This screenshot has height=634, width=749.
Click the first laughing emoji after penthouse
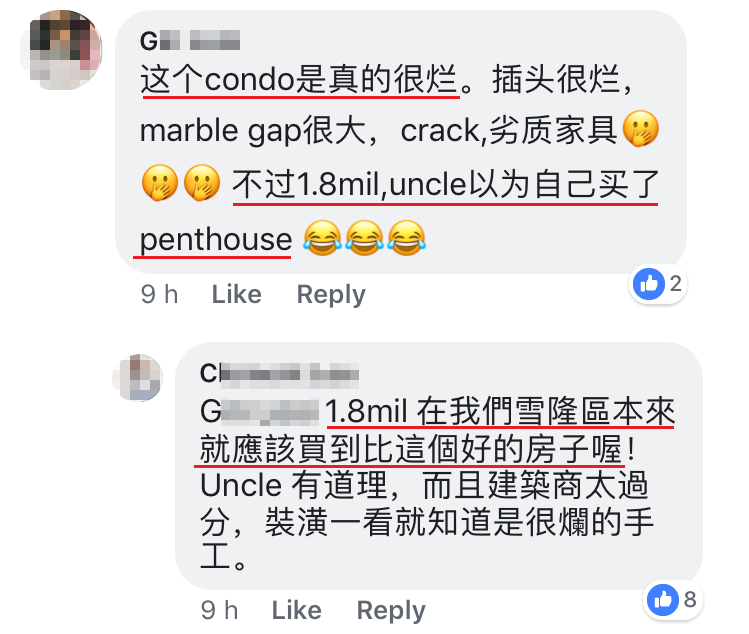pos(322,237)
